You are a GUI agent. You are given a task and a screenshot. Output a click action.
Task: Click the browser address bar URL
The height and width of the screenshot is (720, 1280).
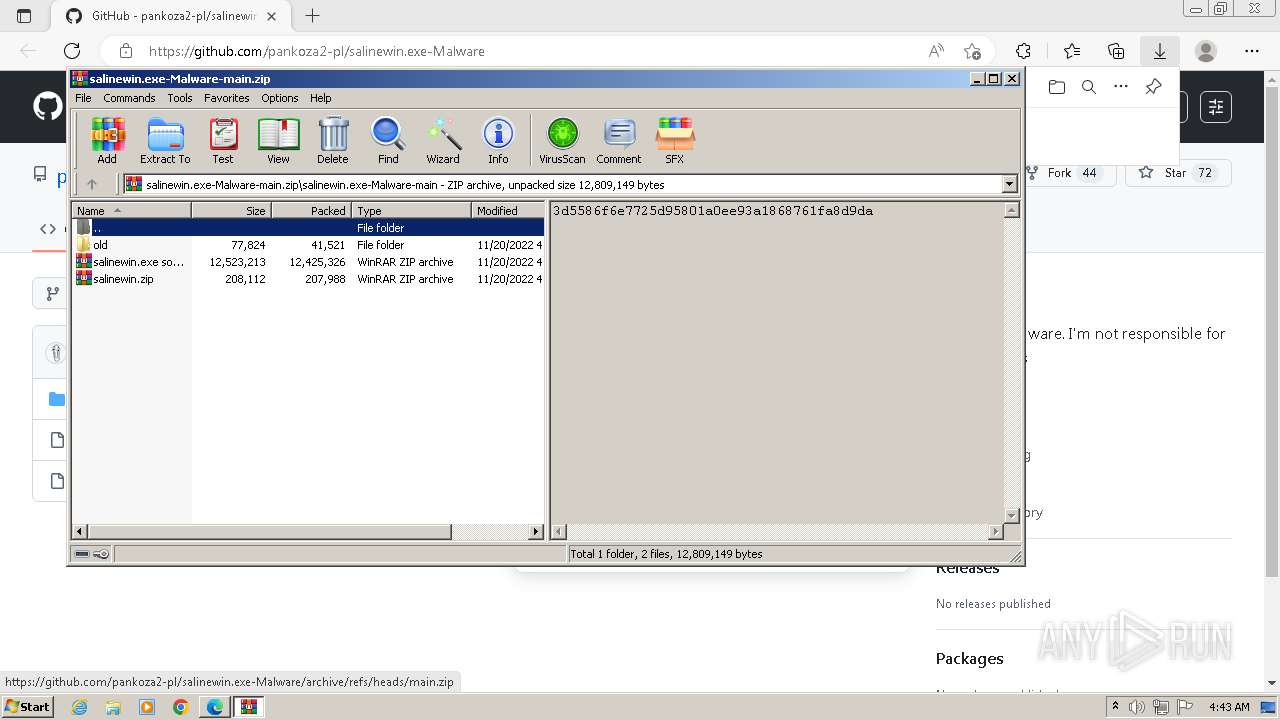click(x=317, y=51)
